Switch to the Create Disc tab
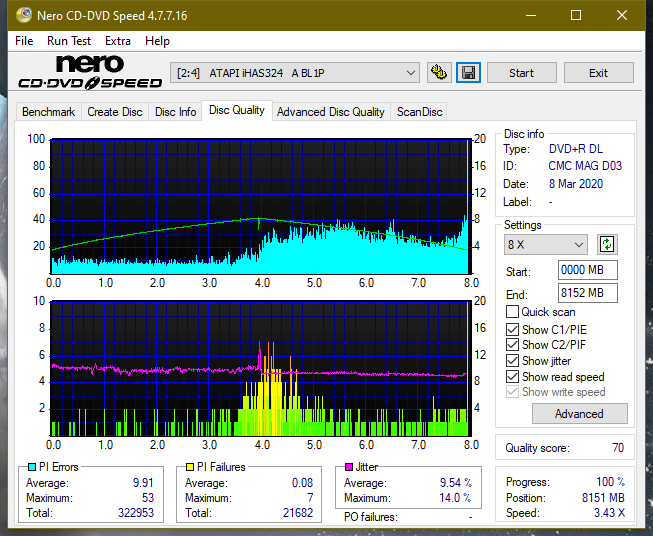Screen dimensions: 653x536 point(115,112)
